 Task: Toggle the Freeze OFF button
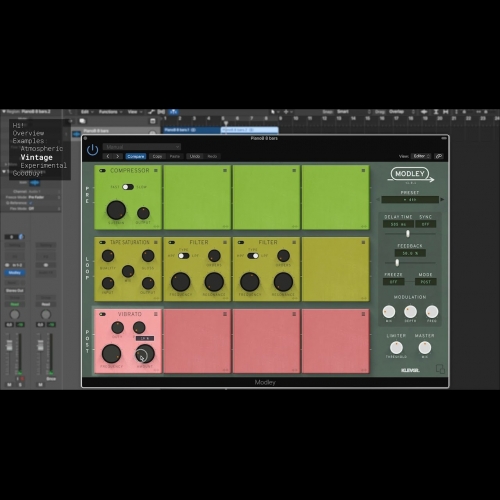click(x=394, y=282)
